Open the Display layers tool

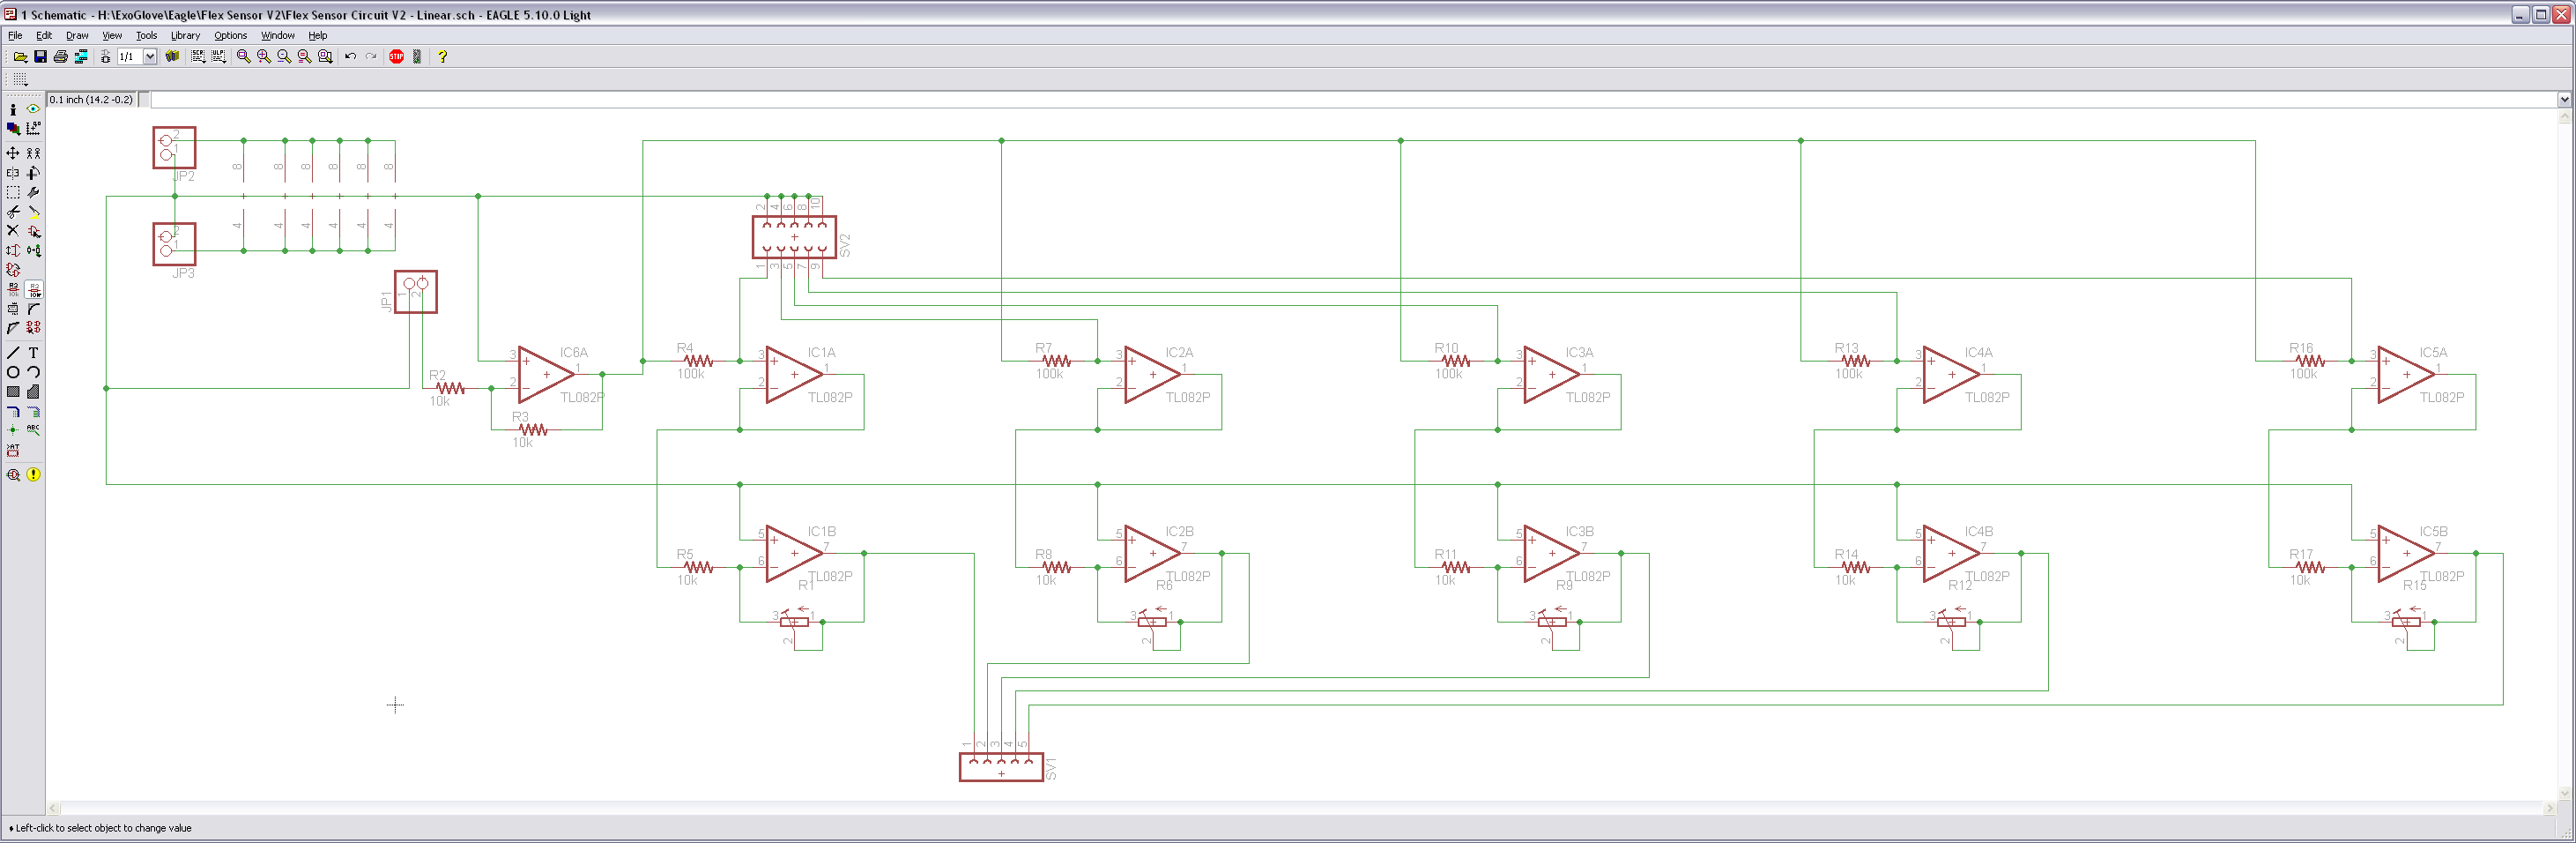pyautogui.click(x=13, y=128)
